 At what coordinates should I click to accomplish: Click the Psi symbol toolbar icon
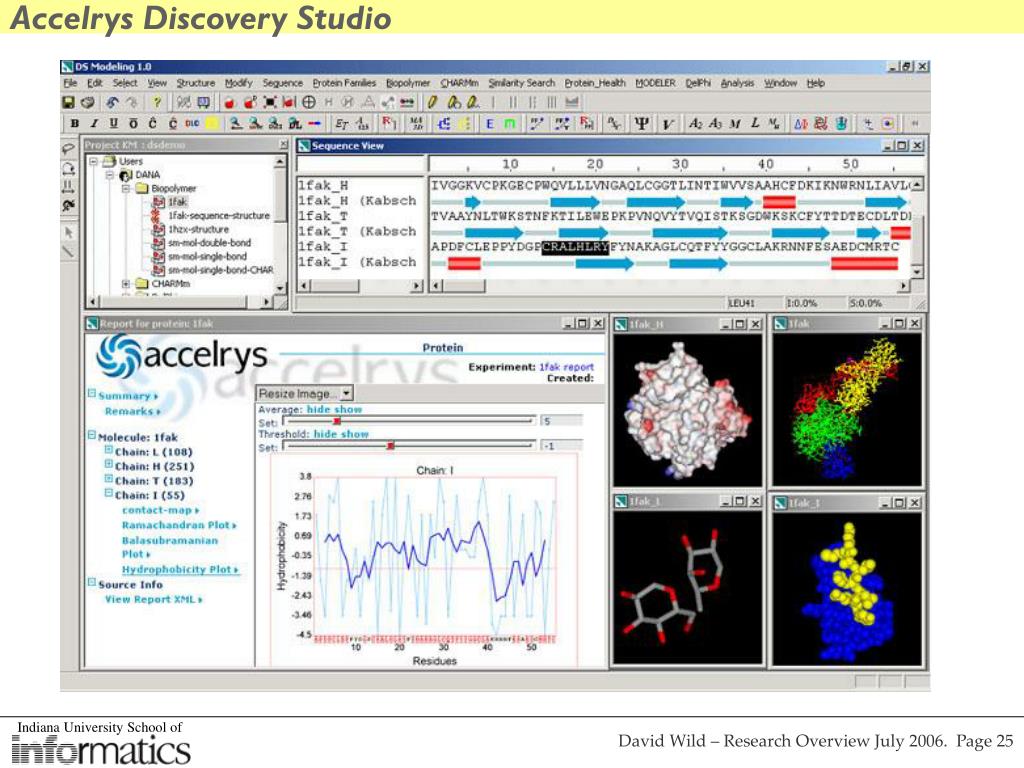point(641,123)
